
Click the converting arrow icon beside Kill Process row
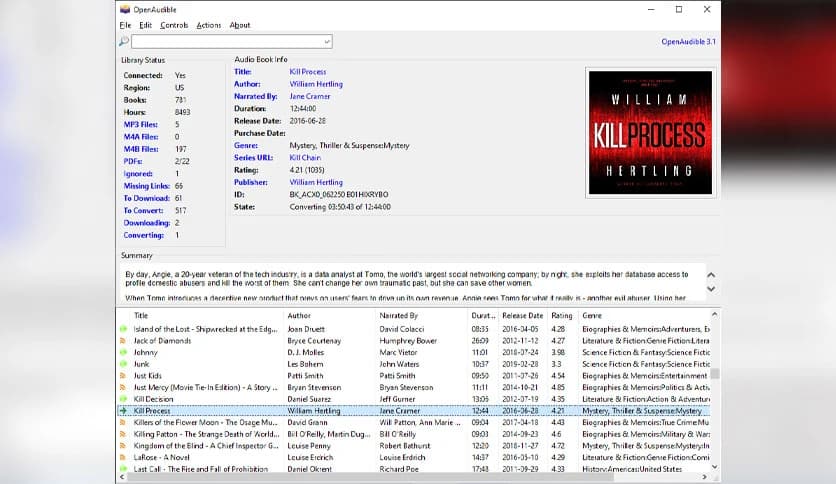pyautogui.click(x=123, y=410)
